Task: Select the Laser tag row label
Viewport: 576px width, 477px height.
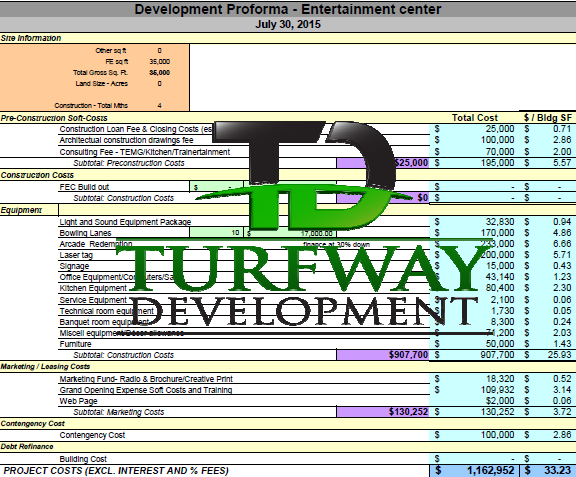Action: pos(76,255)
